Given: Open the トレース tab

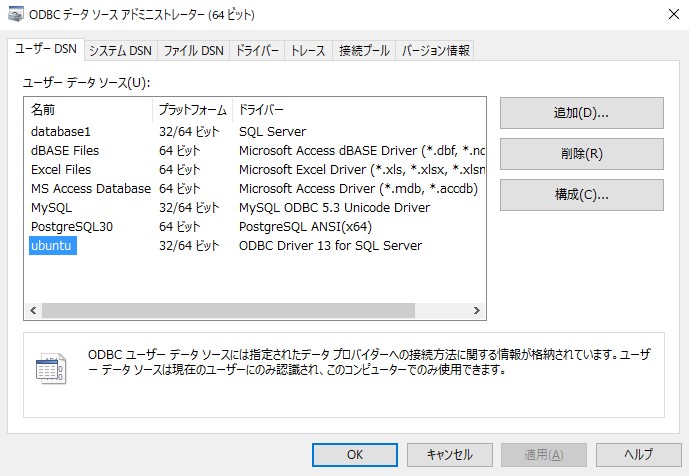Looking at the screenshot, I should 308,51.
